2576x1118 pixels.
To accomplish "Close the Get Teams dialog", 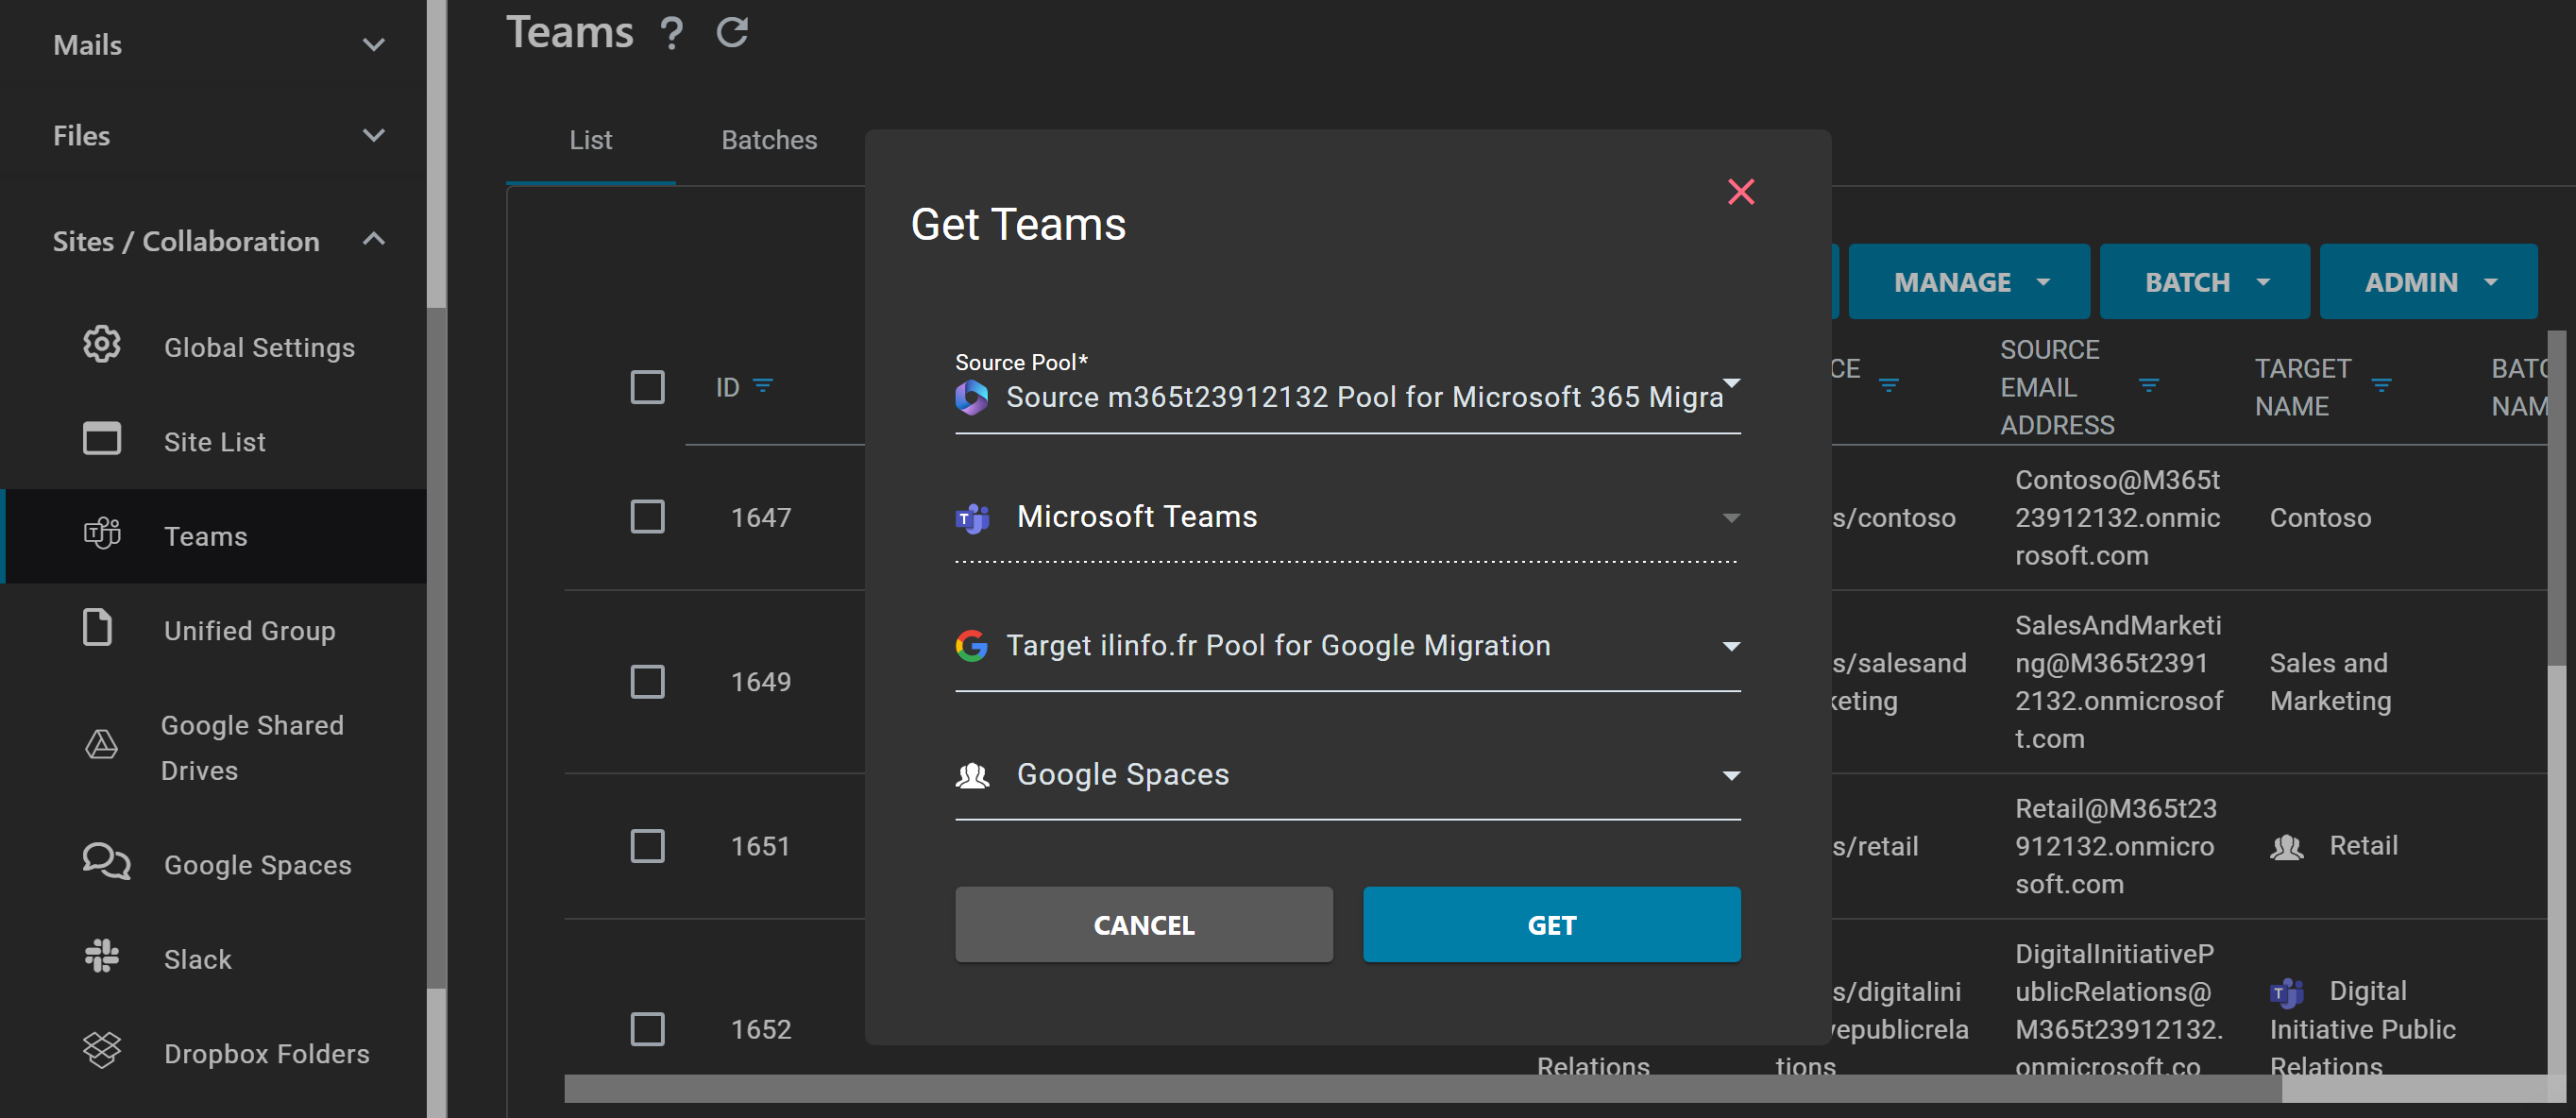I will tap(1741, 191).
